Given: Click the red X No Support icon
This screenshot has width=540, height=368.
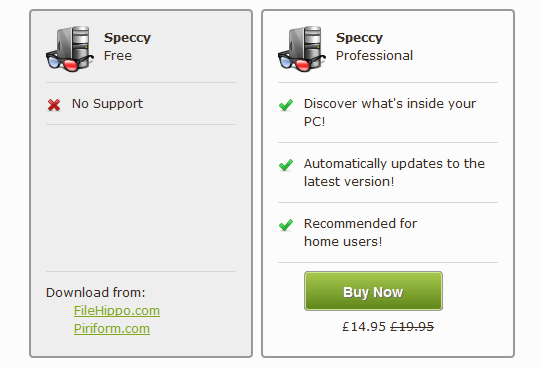Looking at the screenshot, I should coord(54,105).
